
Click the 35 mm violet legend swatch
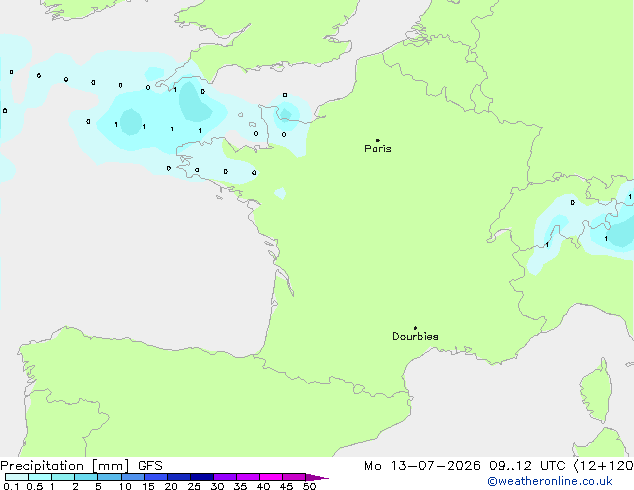coord(247,477)
